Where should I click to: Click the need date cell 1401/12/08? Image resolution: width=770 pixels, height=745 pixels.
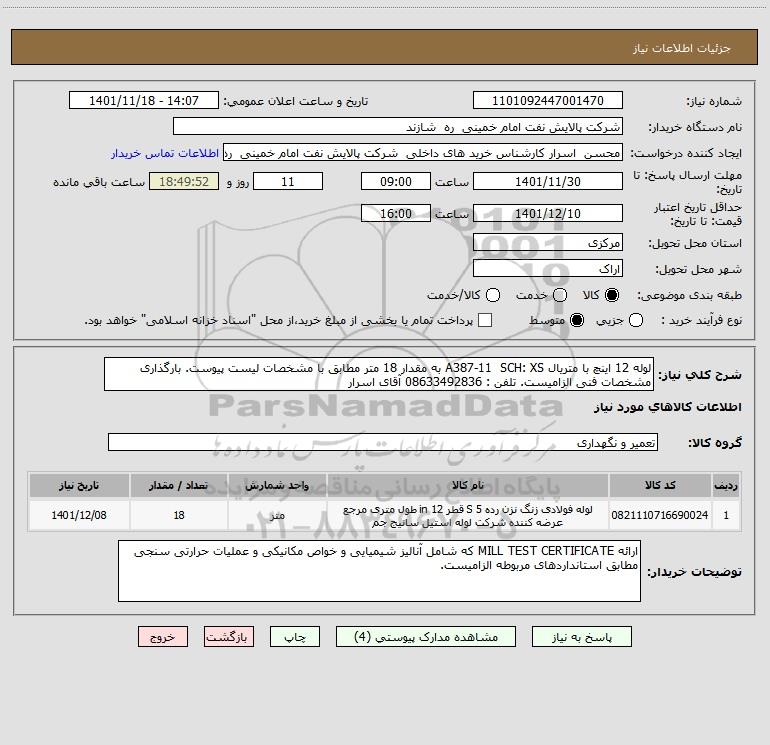coord(79,515)
